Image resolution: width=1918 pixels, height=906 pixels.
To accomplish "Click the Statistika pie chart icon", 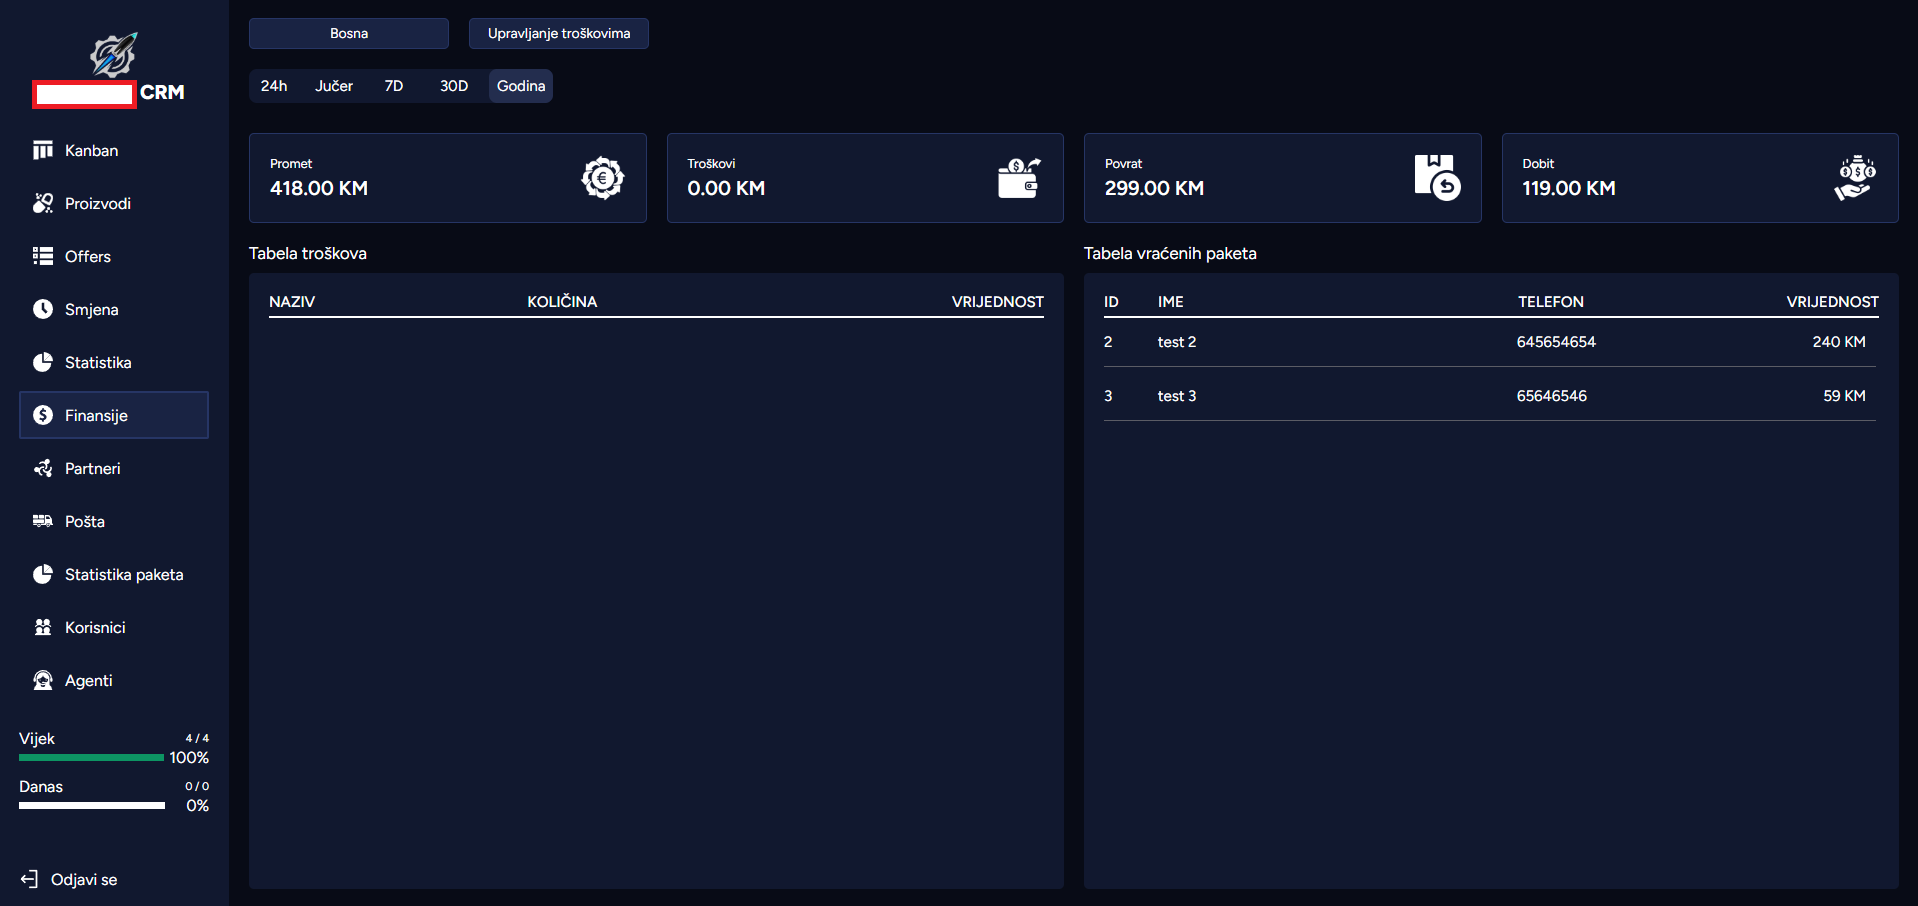I will tap(43, 362).
